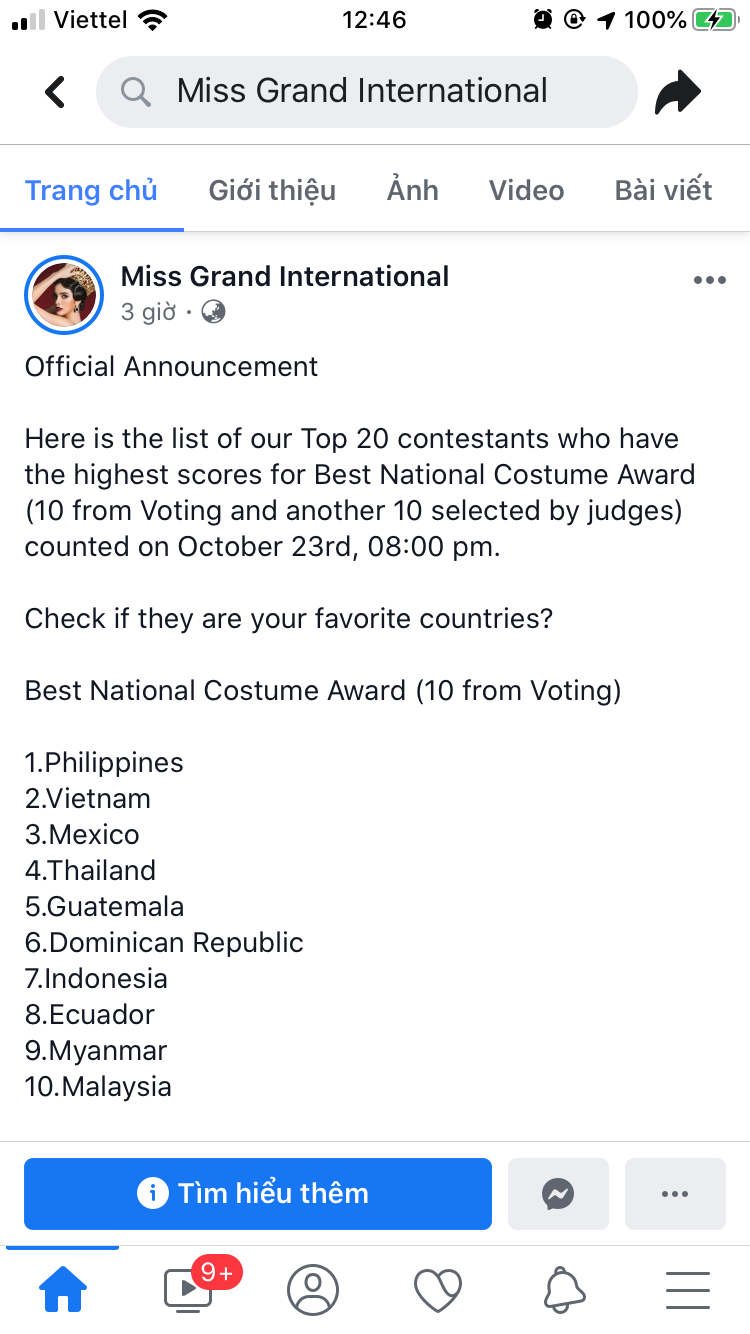Tap the back arrow icon
The height and width of the screenshot is (1334, 750).
click(x=55, y=92)
